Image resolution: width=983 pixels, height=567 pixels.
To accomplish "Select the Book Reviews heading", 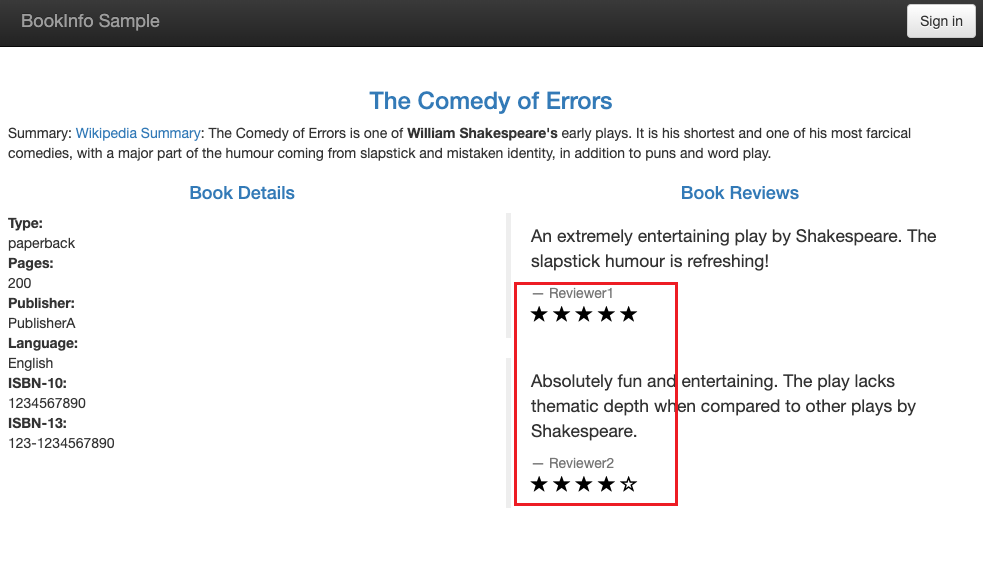I will pyautogui.click(x=740, y=193).
